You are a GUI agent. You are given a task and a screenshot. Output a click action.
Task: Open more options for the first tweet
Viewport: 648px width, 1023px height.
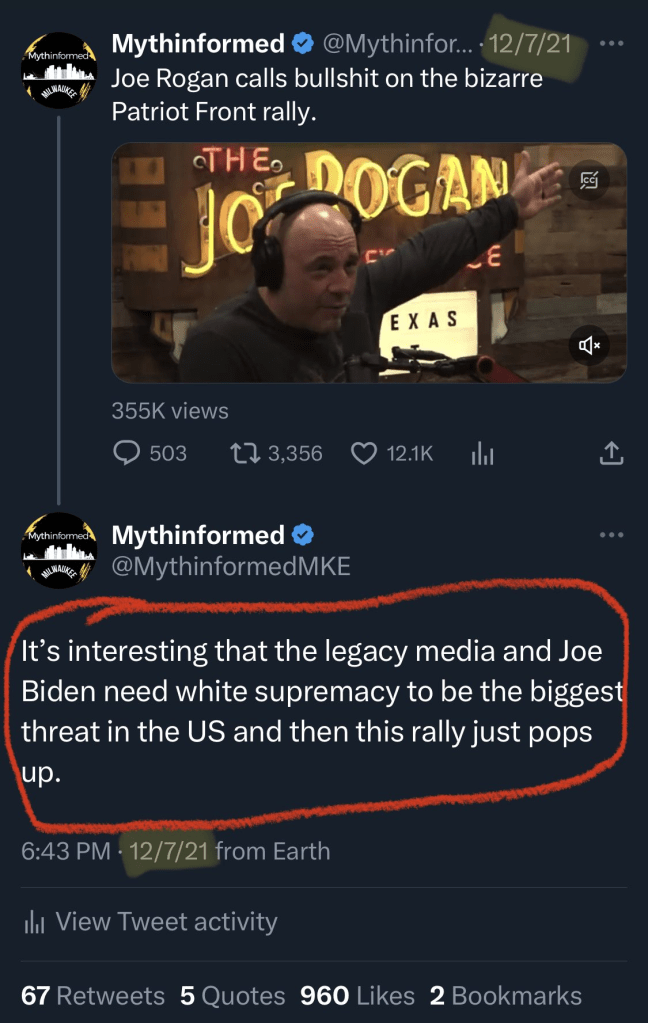(611, 45)
